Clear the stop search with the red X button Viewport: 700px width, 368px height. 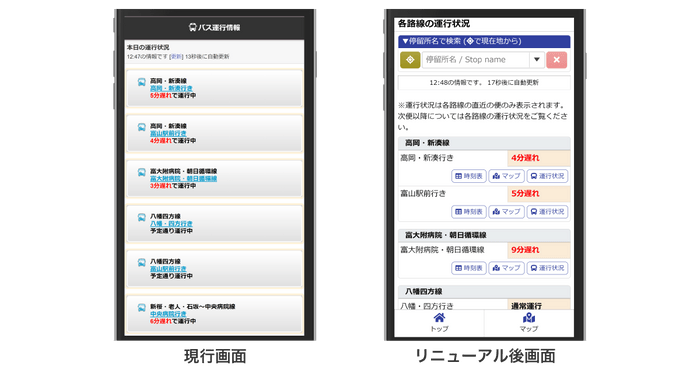click(556, 60)
